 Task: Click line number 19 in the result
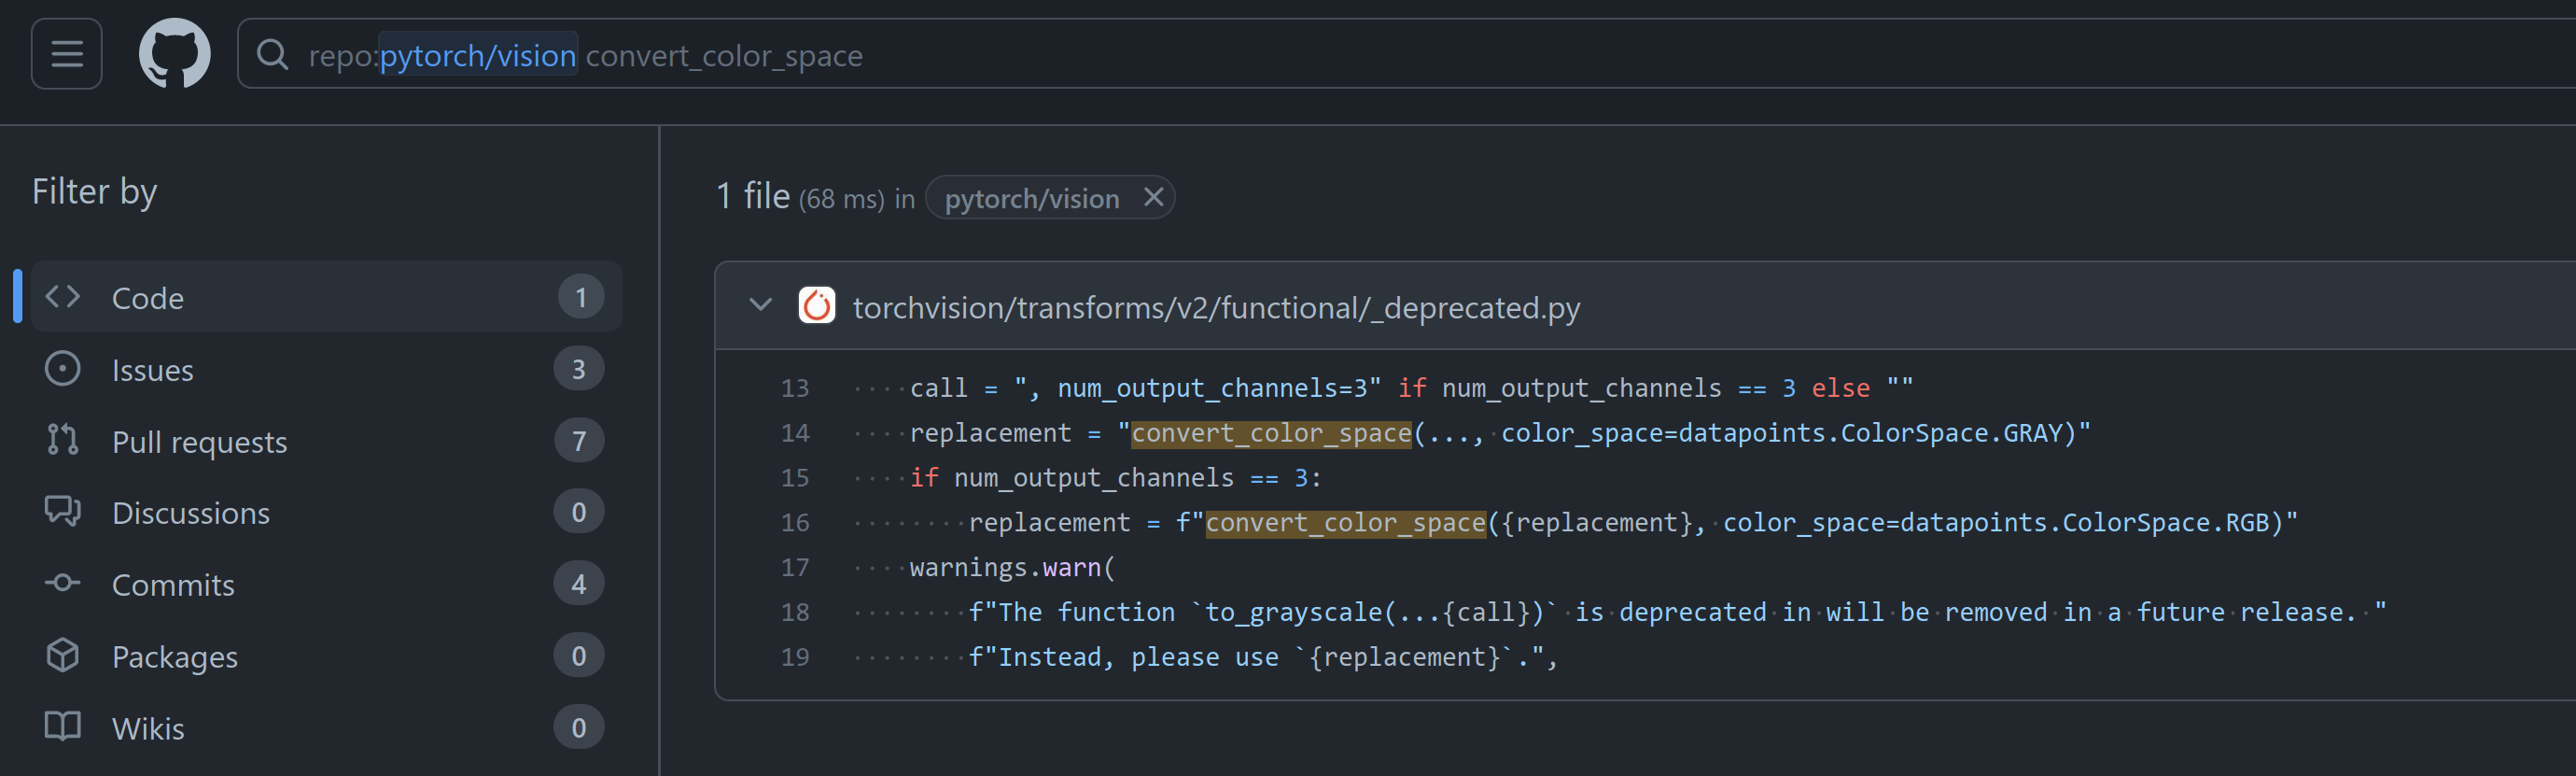coord(795,657)
